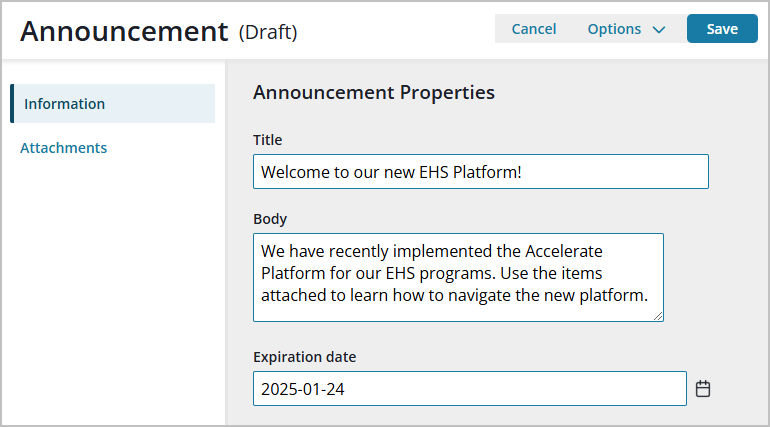Click inside the Body text area
Viewport: 770px width, 427px height.
[x=458, y=277]
